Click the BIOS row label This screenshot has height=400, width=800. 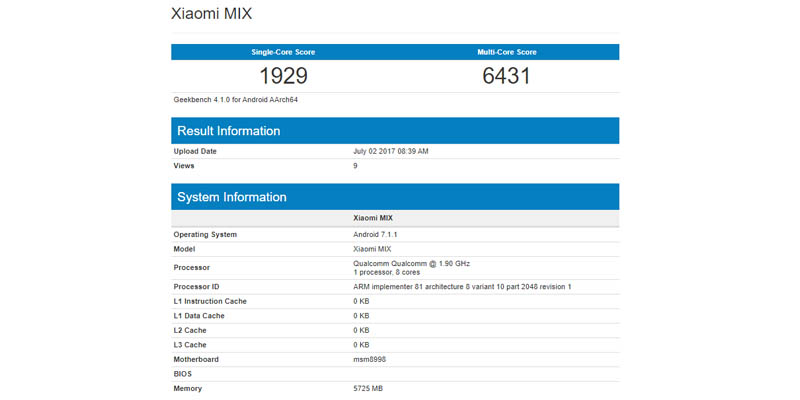pos(183,374)
